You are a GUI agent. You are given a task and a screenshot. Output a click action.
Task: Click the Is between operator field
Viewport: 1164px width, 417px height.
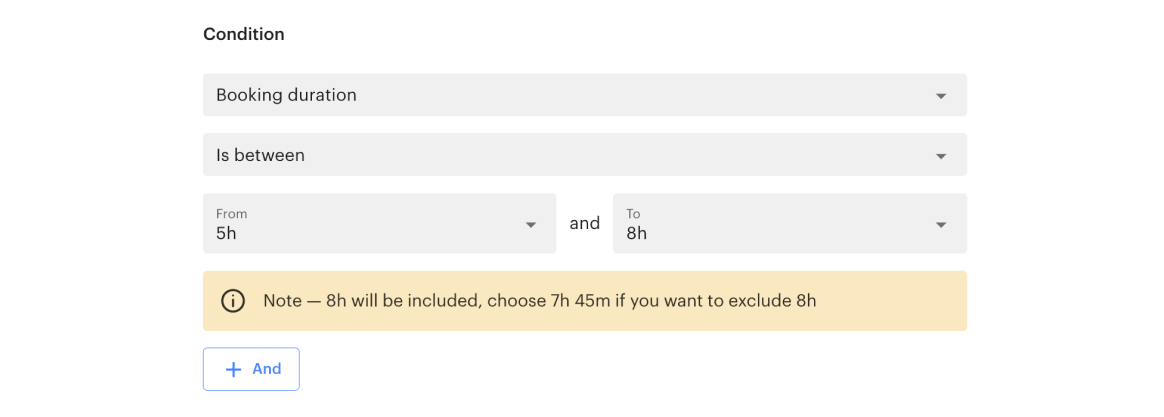pos(560,155)
